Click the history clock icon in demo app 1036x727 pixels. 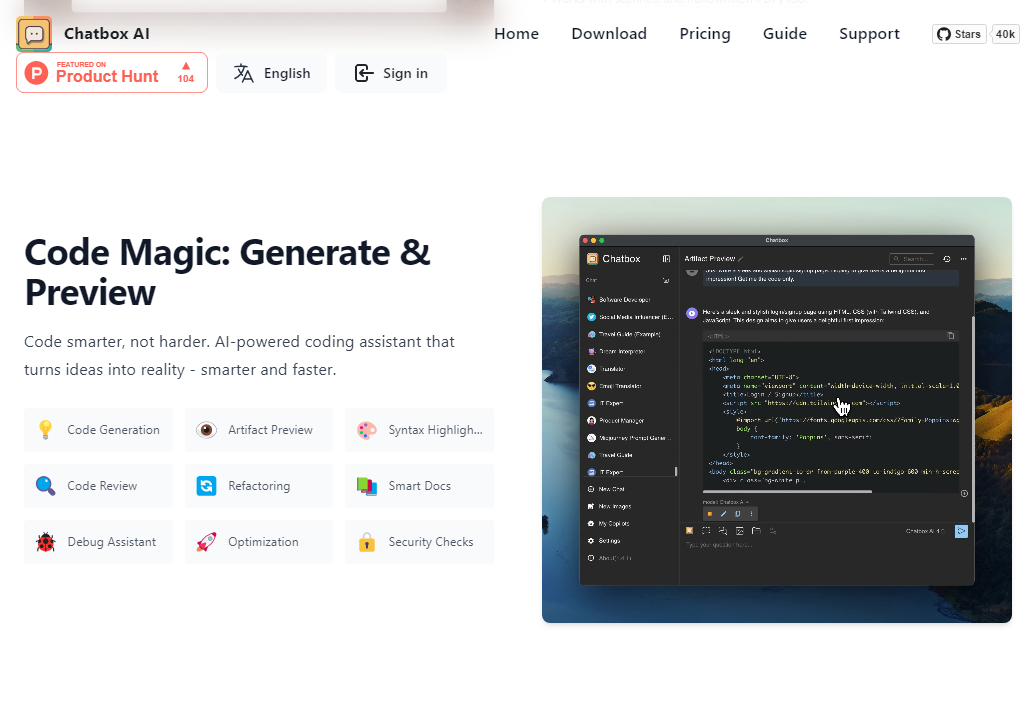(x=947, y=259)
